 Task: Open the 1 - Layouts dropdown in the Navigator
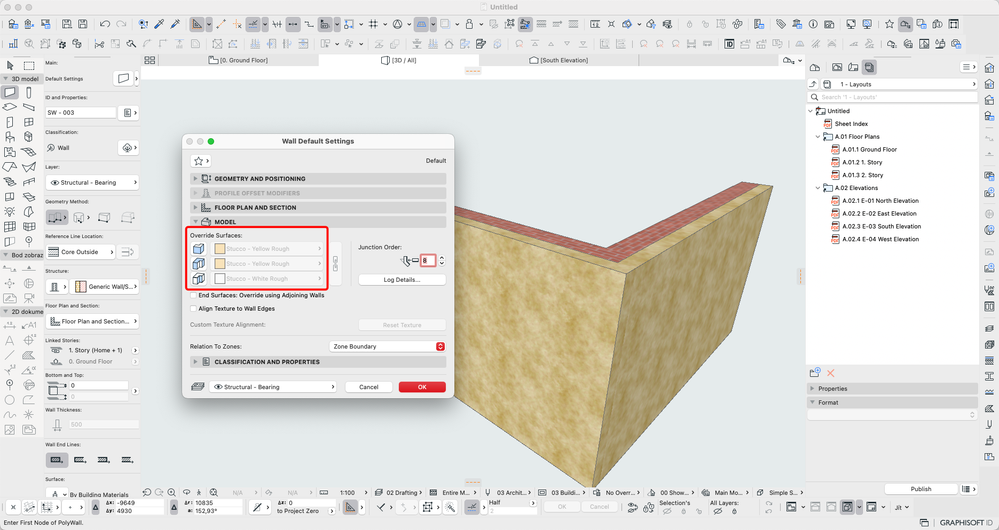[x=899, y=84]
